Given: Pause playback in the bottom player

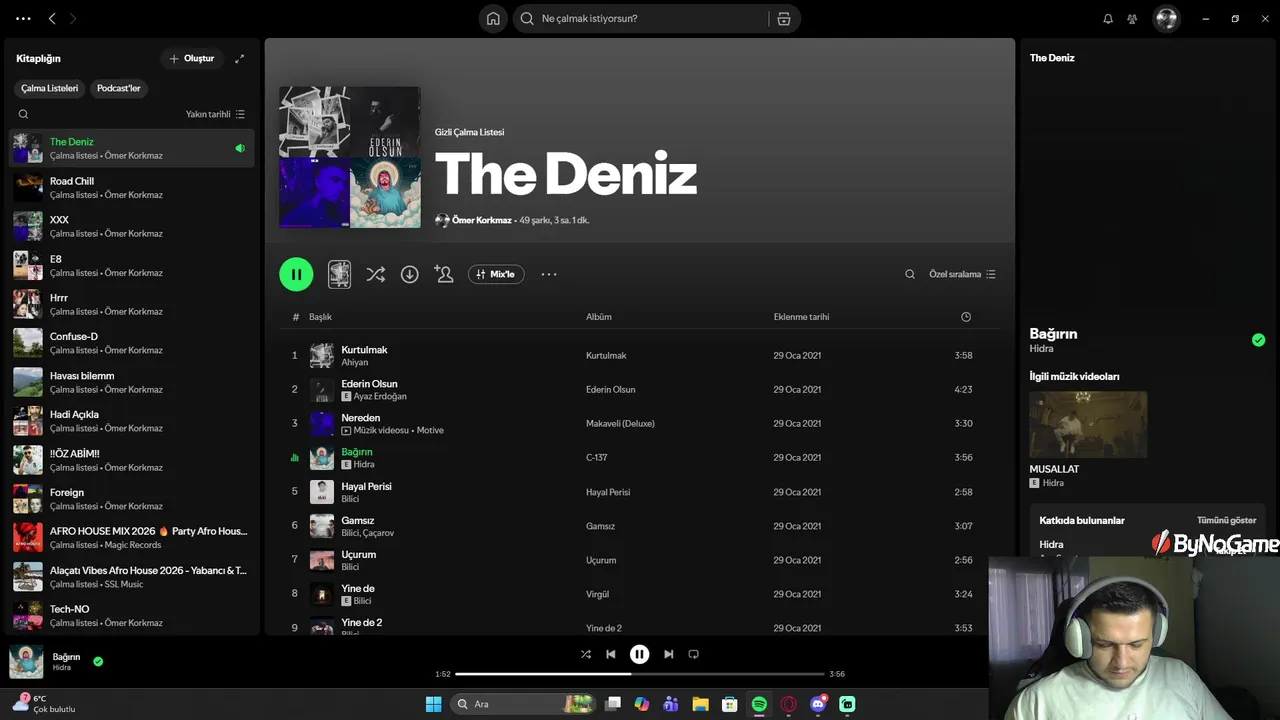Looking at the screenshot, I should coord(640,654).
